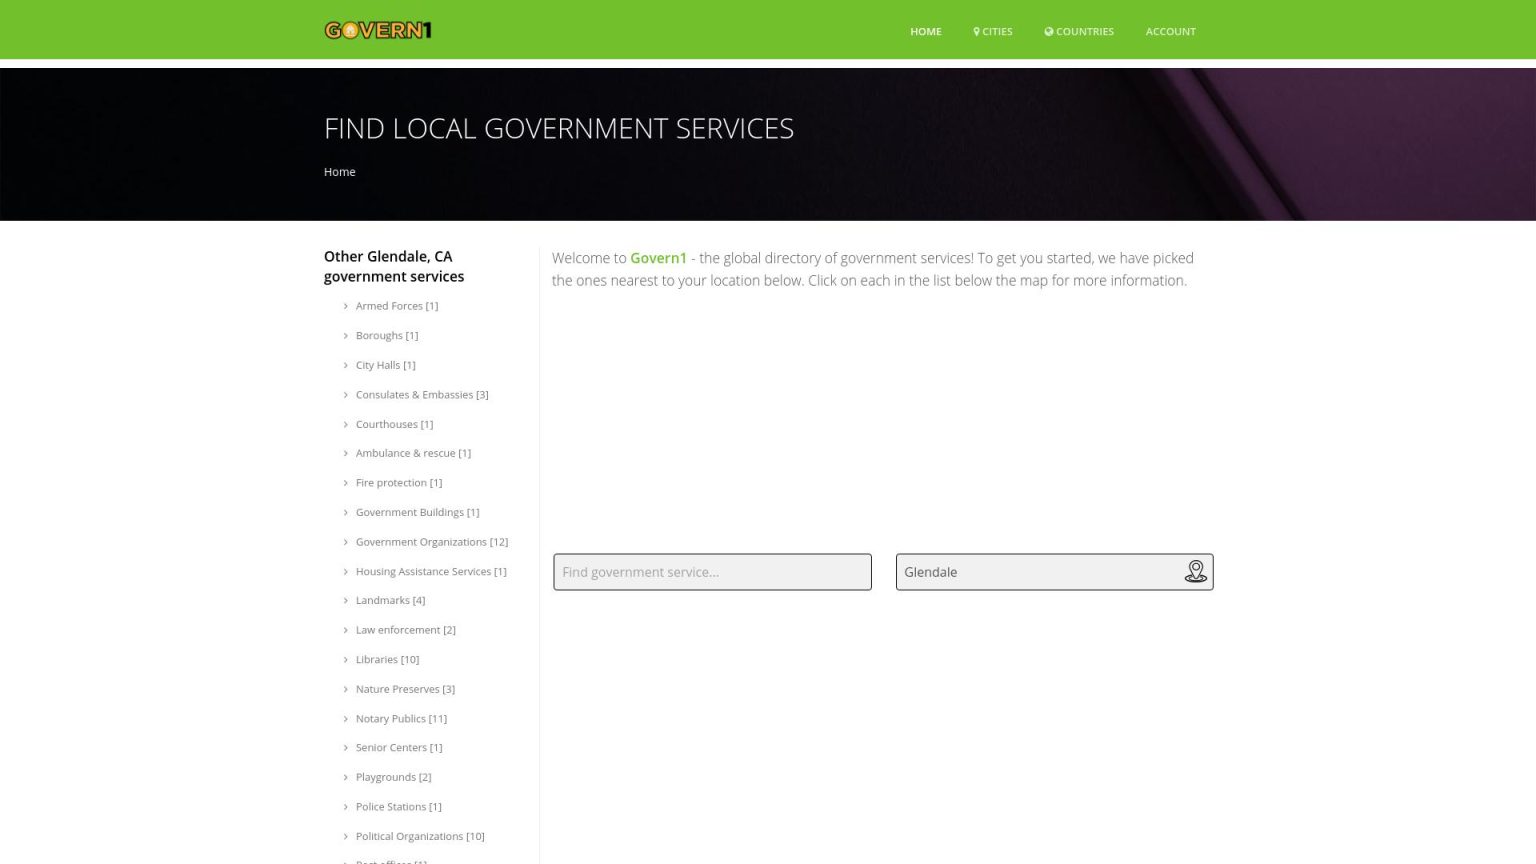Viewport: 1536px width, 864px height.
Task: Click the Home breadcrumb link
Action: pyautogui.click(x=339, y=172)
